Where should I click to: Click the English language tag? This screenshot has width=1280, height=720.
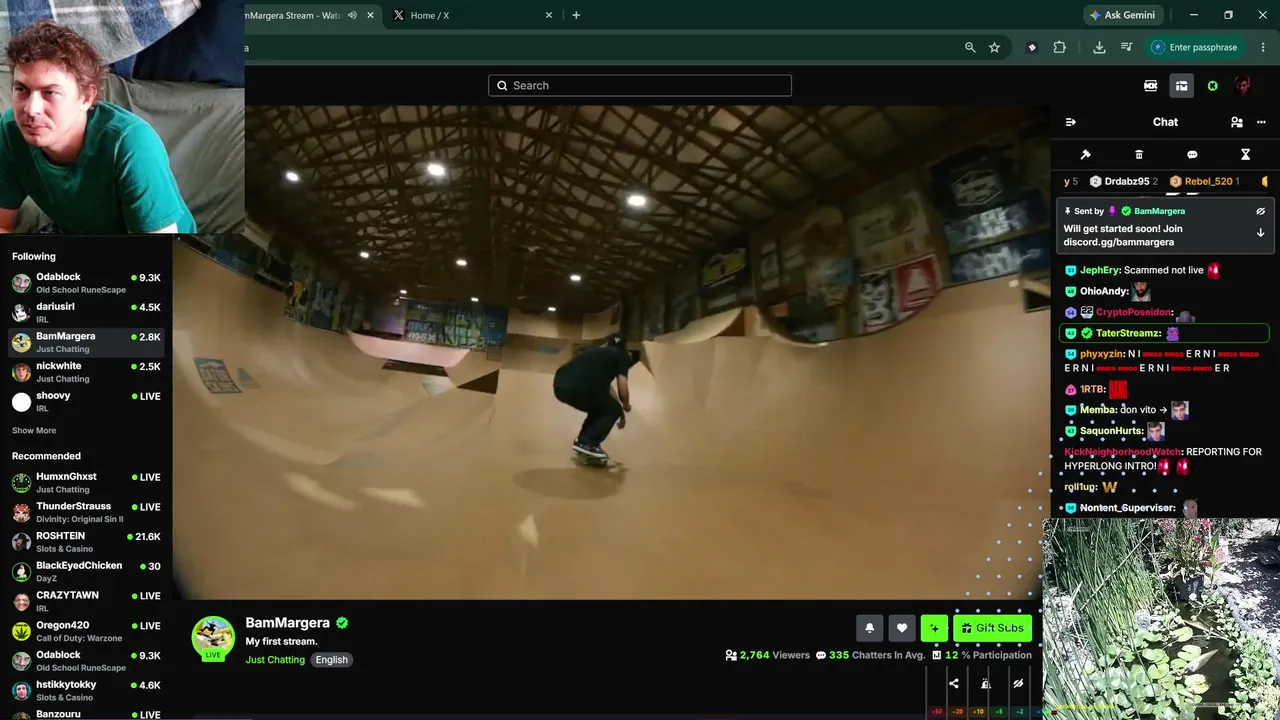[332, 660]
